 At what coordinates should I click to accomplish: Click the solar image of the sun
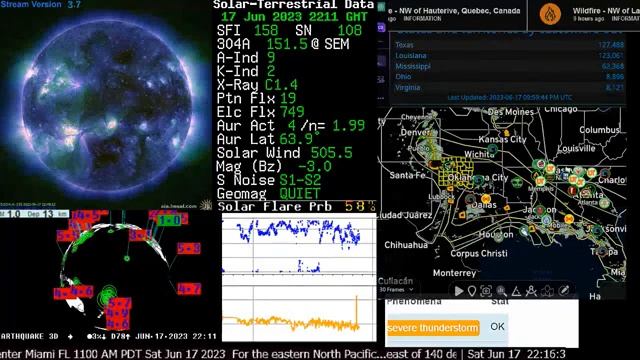coord(107,104)
